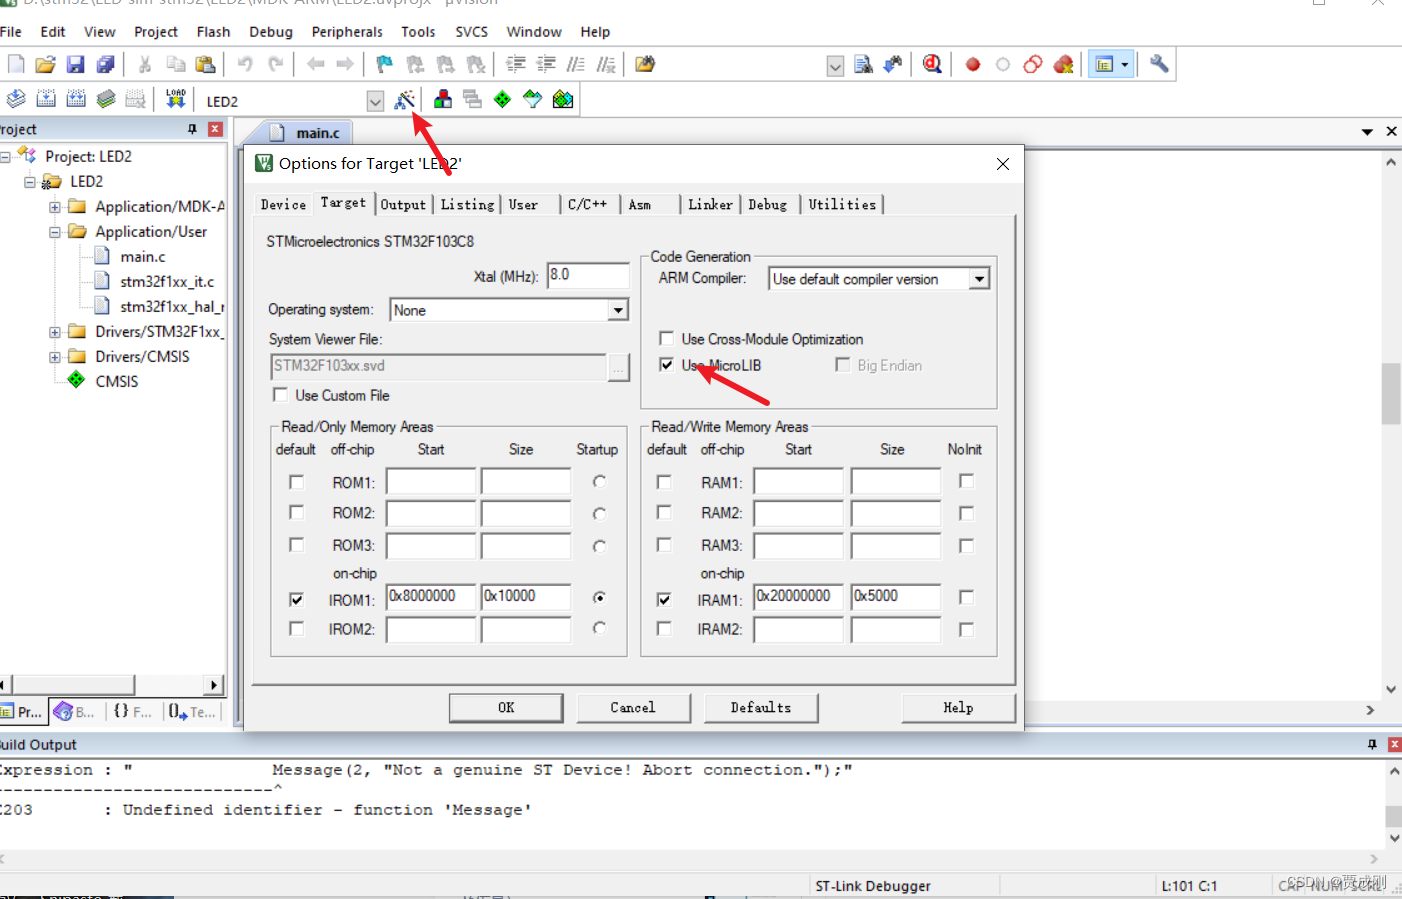Enable Use Cross-Module Optimization checkbox
Image resolution: width=1402 pixels, height=899 pixels.
(x=666, y=338)
